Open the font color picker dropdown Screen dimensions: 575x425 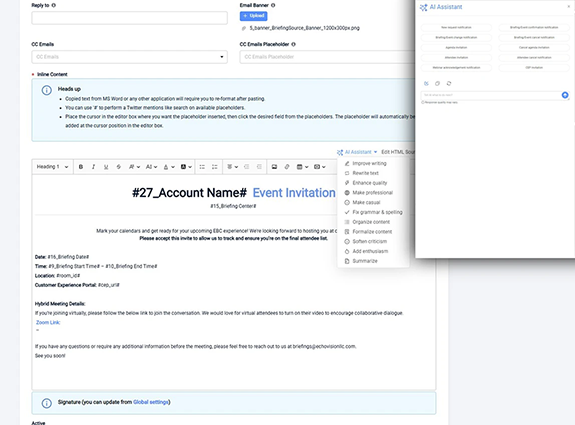pos(169,167)
